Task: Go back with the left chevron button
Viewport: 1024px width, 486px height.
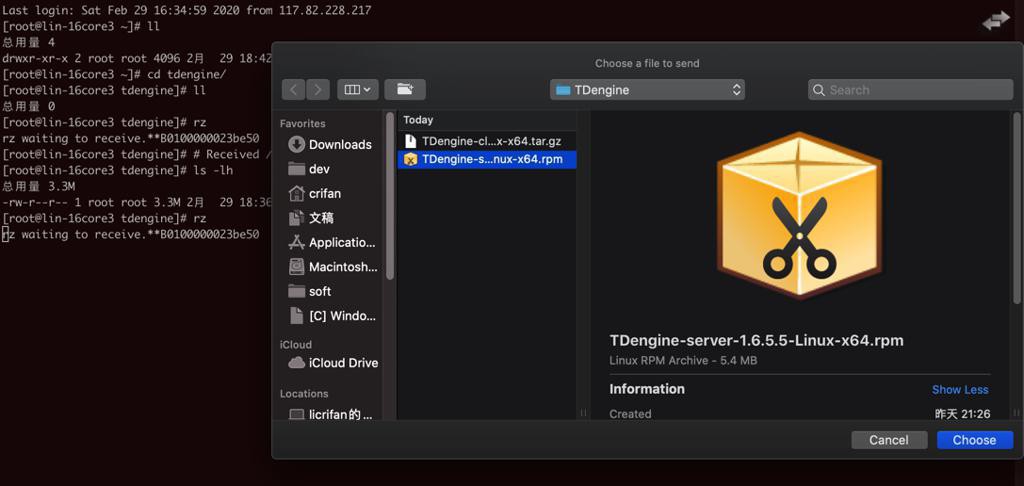Action: 294,89
